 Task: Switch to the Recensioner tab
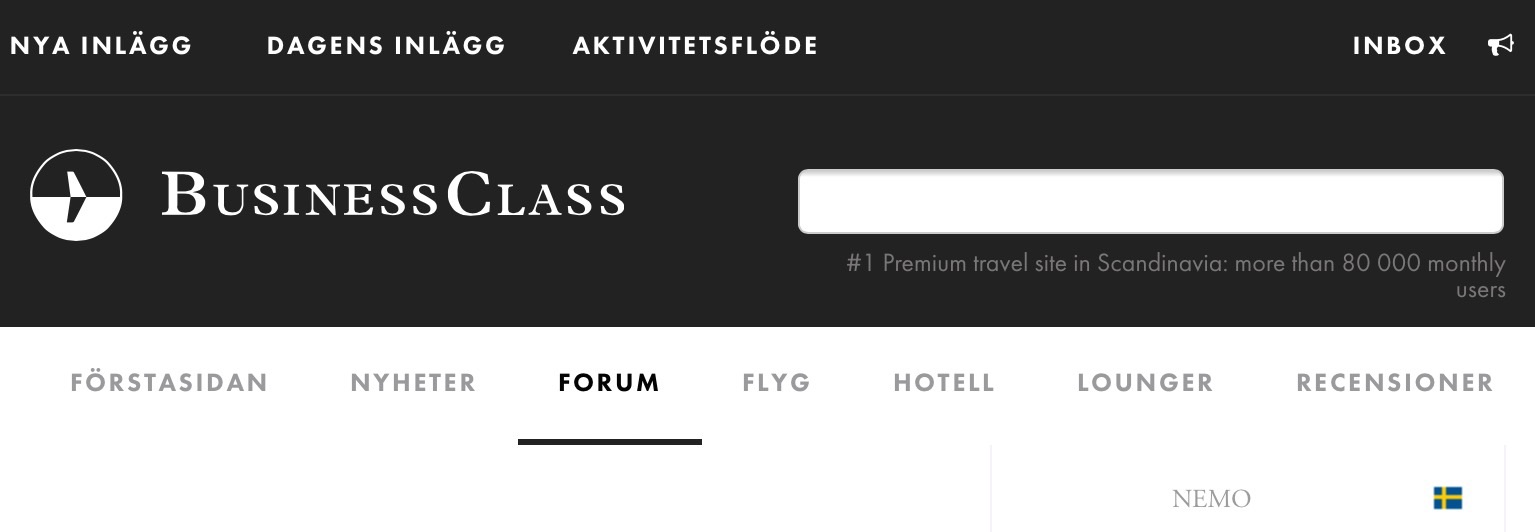pos(1394,383)
